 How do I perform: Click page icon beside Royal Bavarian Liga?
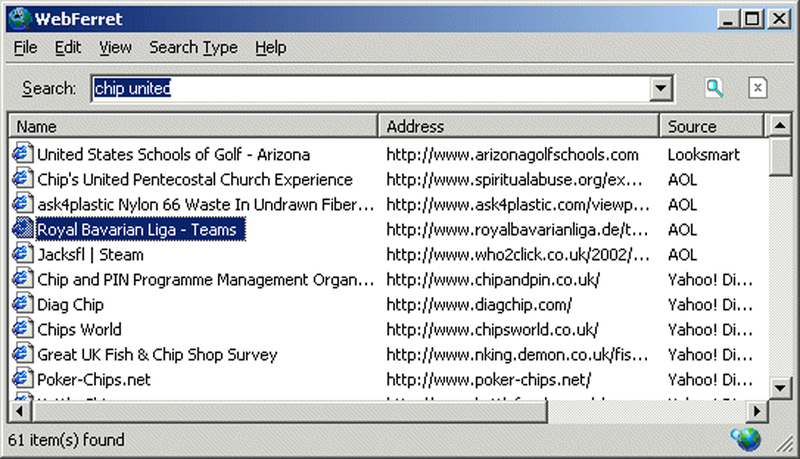[x=22, y=229]
